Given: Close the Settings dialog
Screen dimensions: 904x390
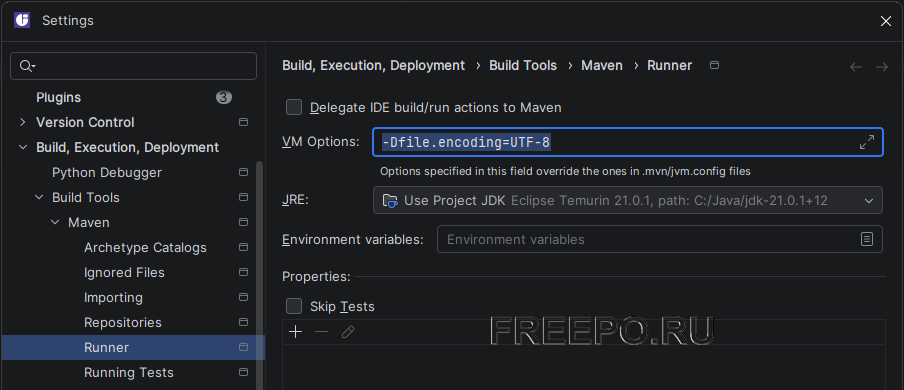Looking at the screenshot, I should [886, 21].
